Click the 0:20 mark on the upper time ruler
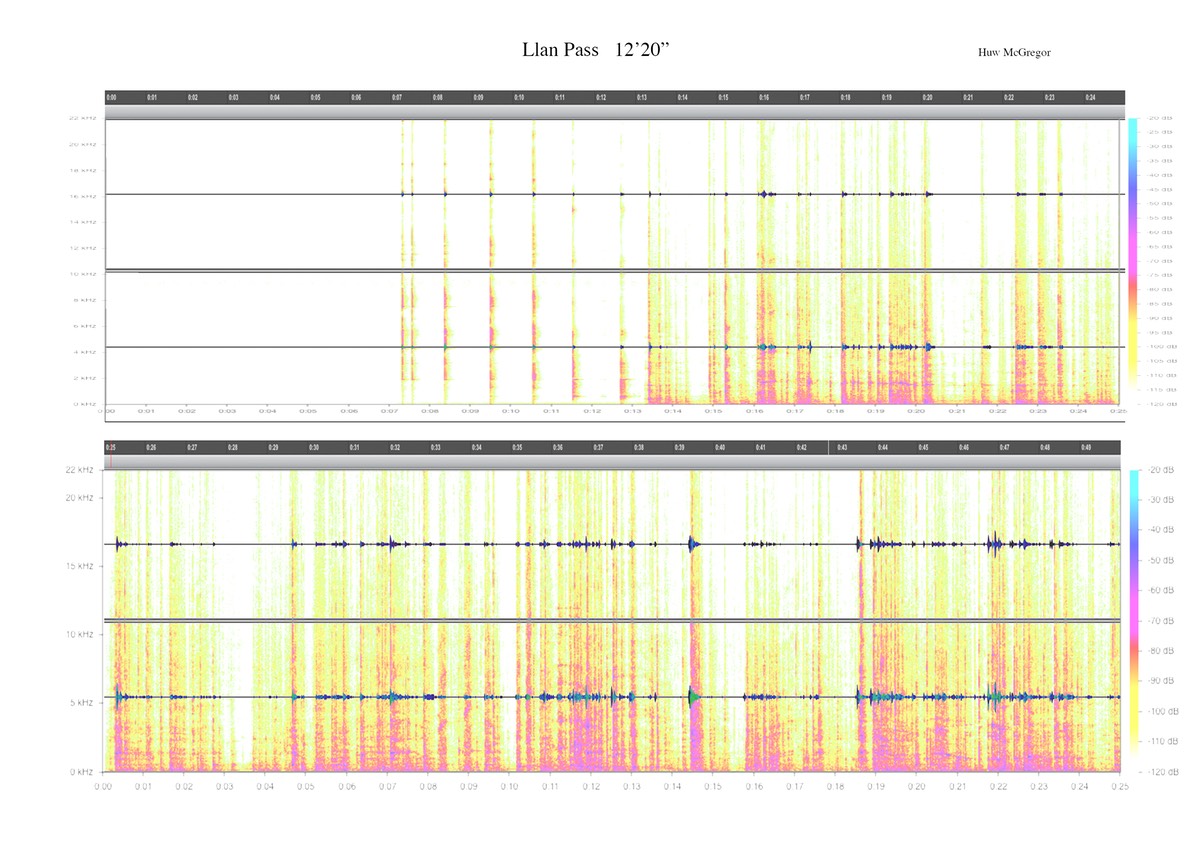 tap(927, 98)
